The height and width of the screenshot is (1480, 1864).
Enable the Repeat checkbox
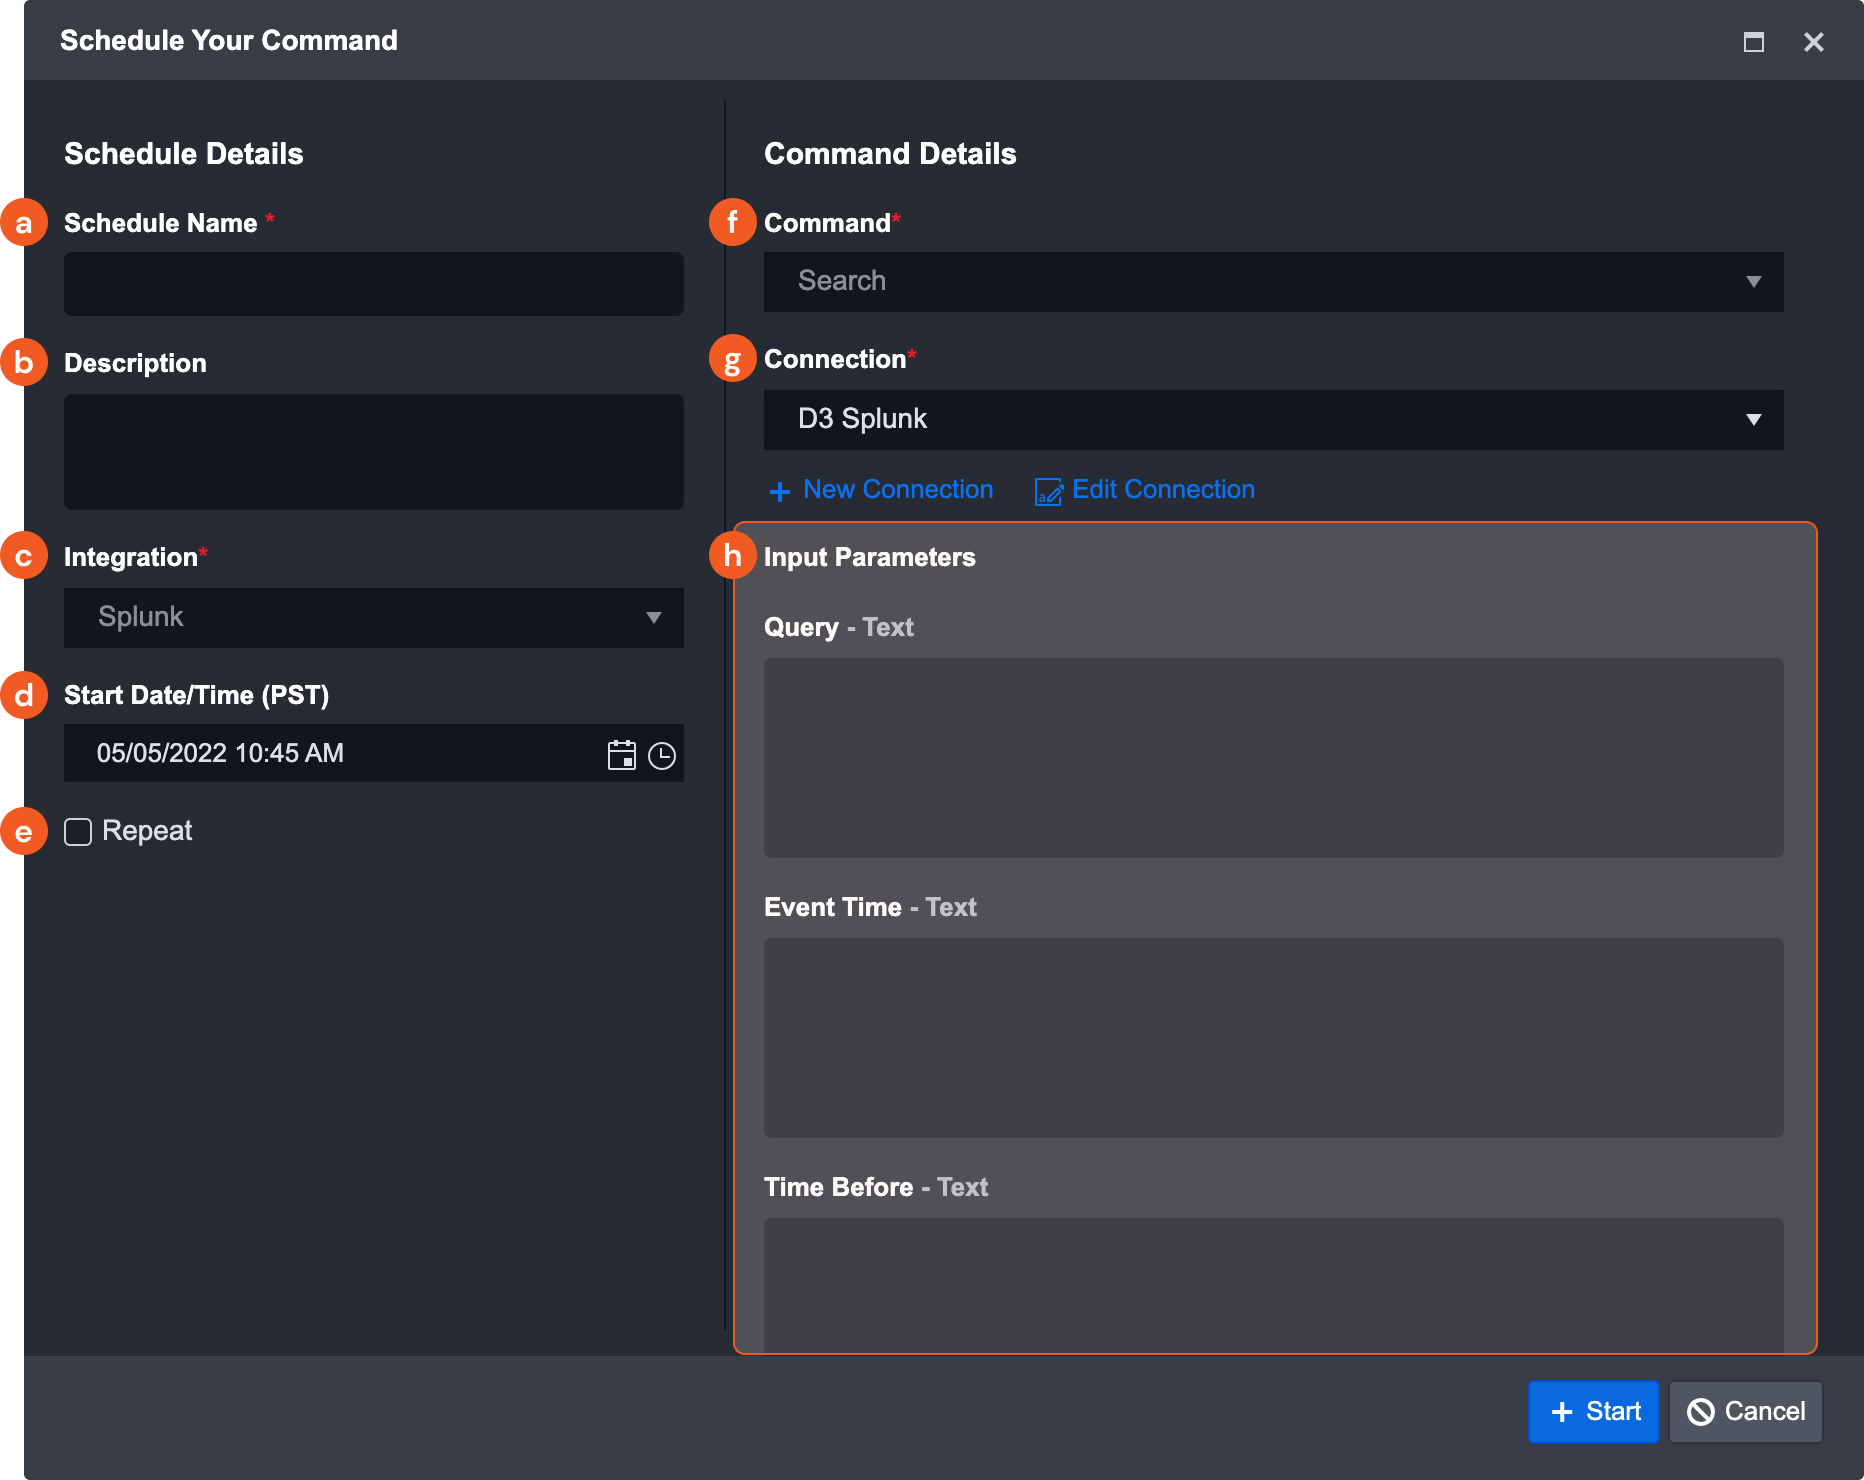78,832
